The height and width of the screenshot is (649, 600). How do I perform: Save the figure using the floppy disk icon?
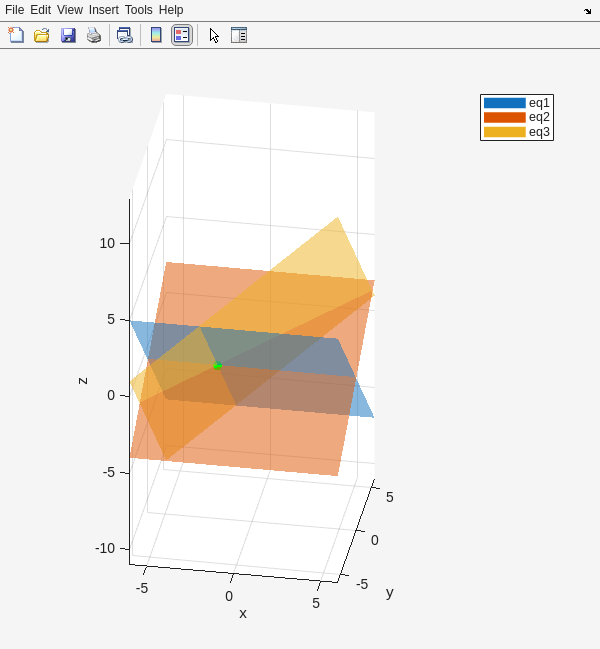pos(68,35)
